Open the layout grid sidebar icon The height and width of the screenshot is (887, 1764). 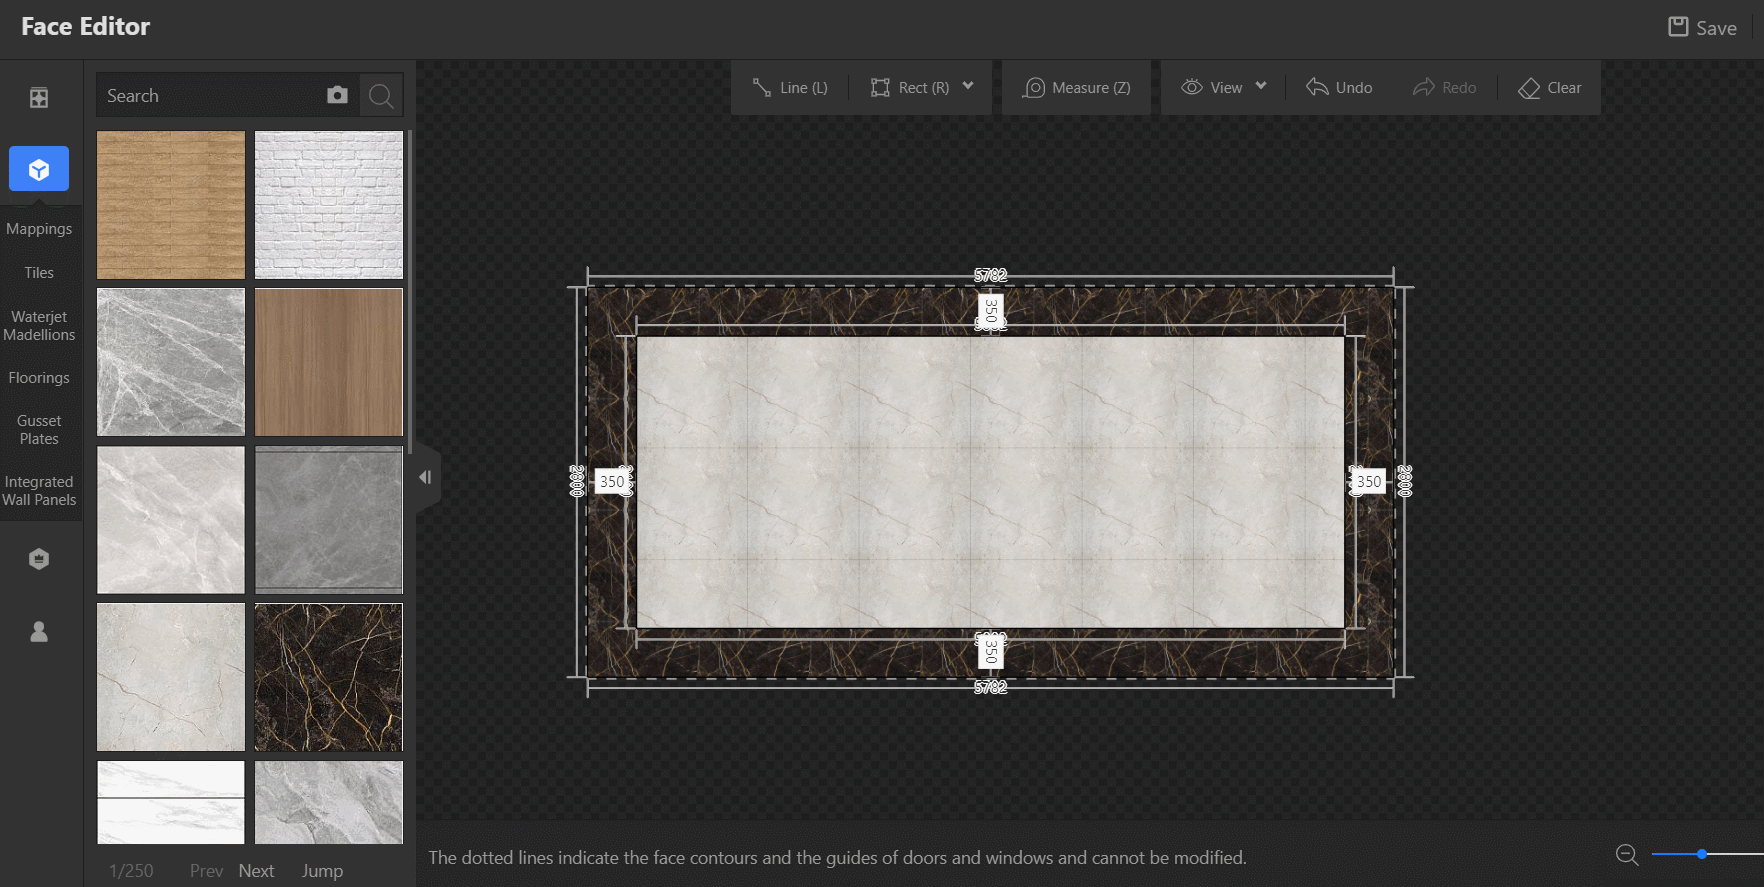tap(39, 98)
